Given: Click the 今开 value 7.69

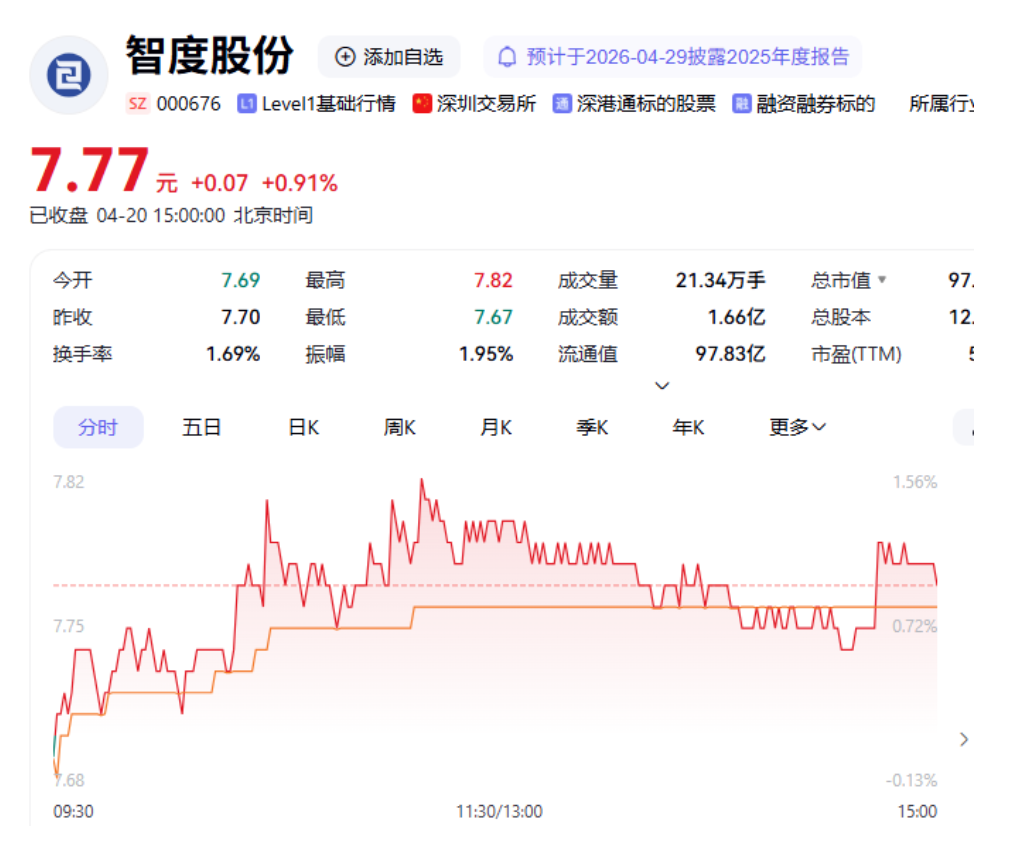Looking at the screenshot, I should 241,280.
